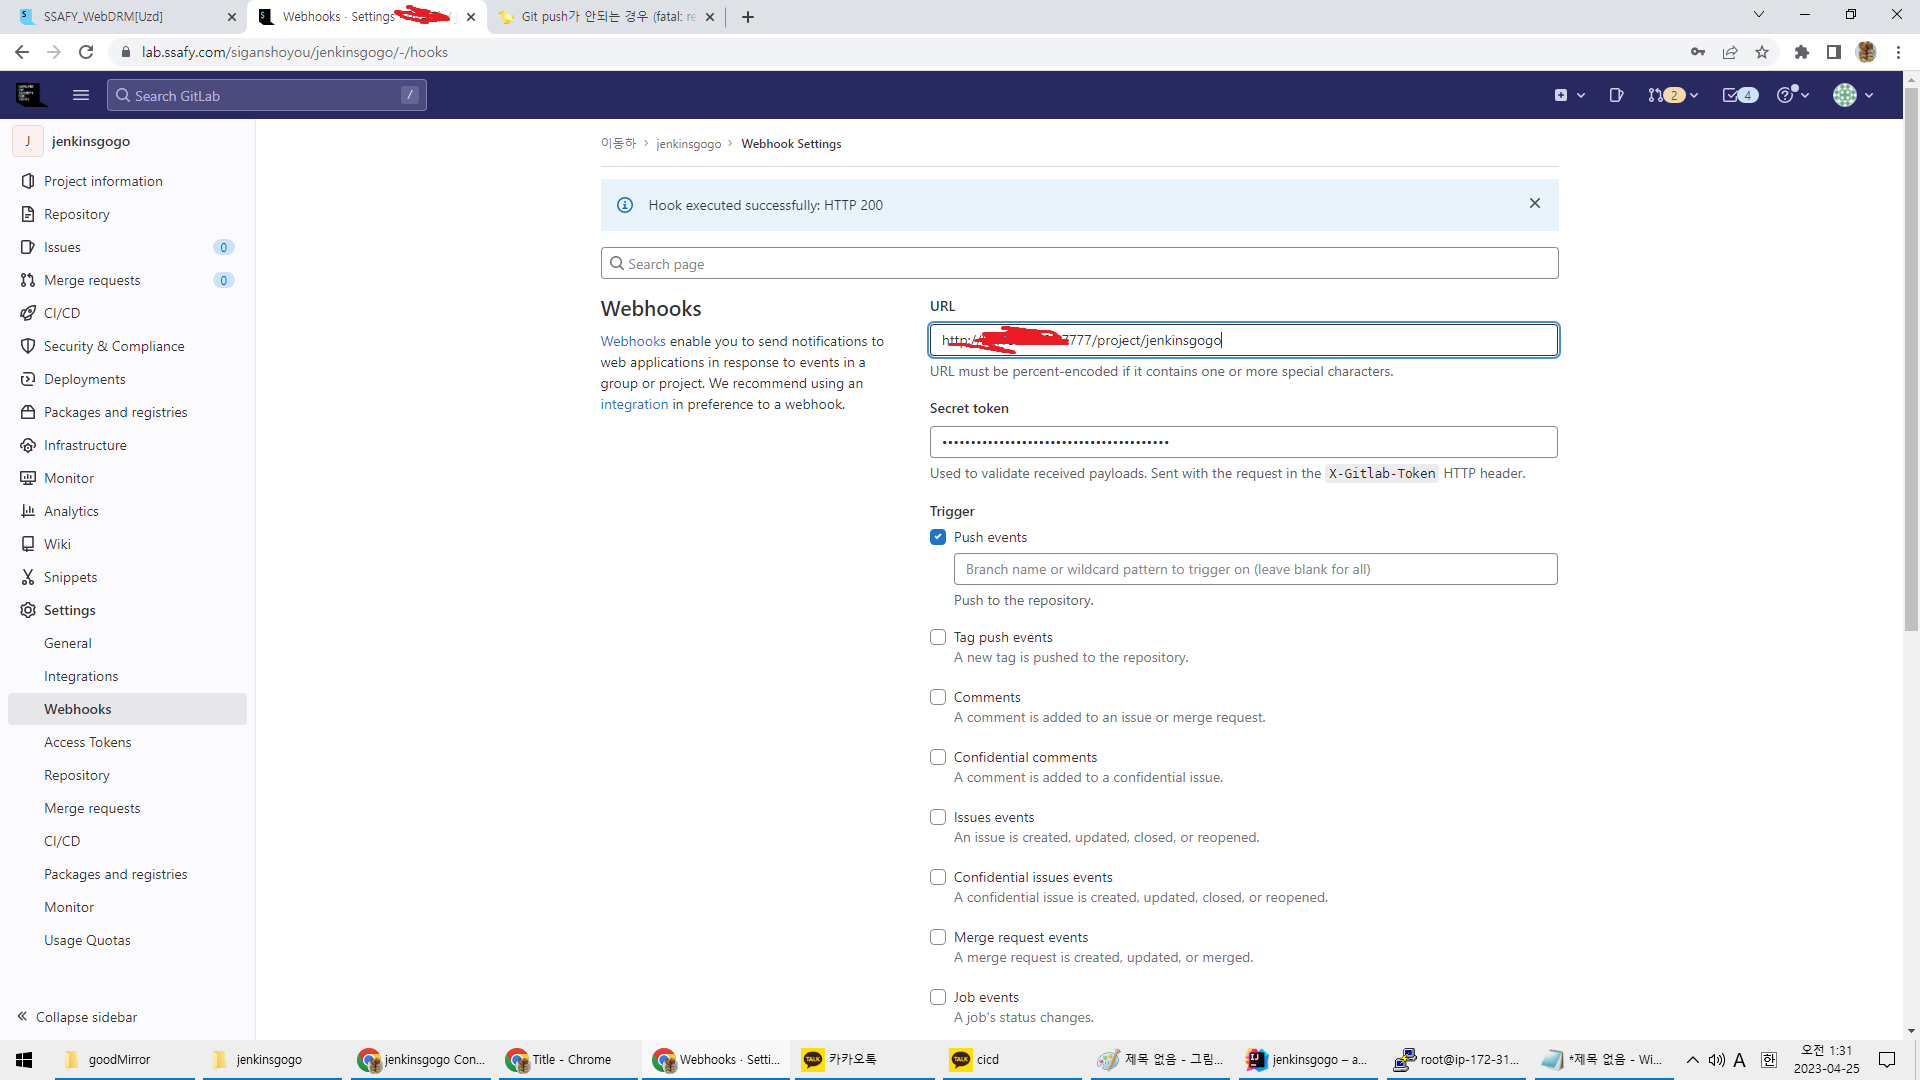Click Security & Compliance shield icon
The image size is (1920, 1080).
tap(28, 346)
